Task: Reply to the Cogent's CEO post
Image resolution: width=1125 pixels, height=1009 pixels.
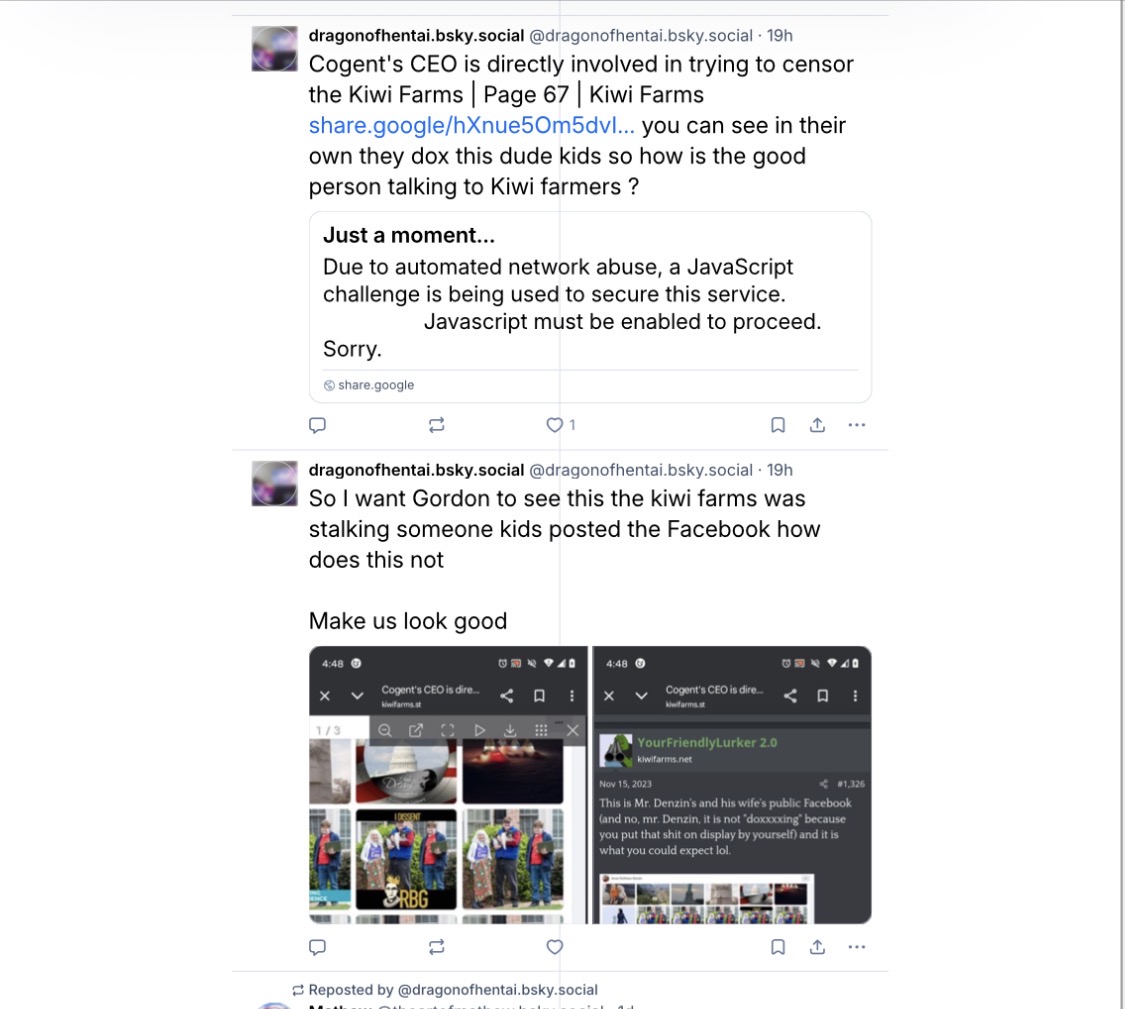Action: pos(317,425)
